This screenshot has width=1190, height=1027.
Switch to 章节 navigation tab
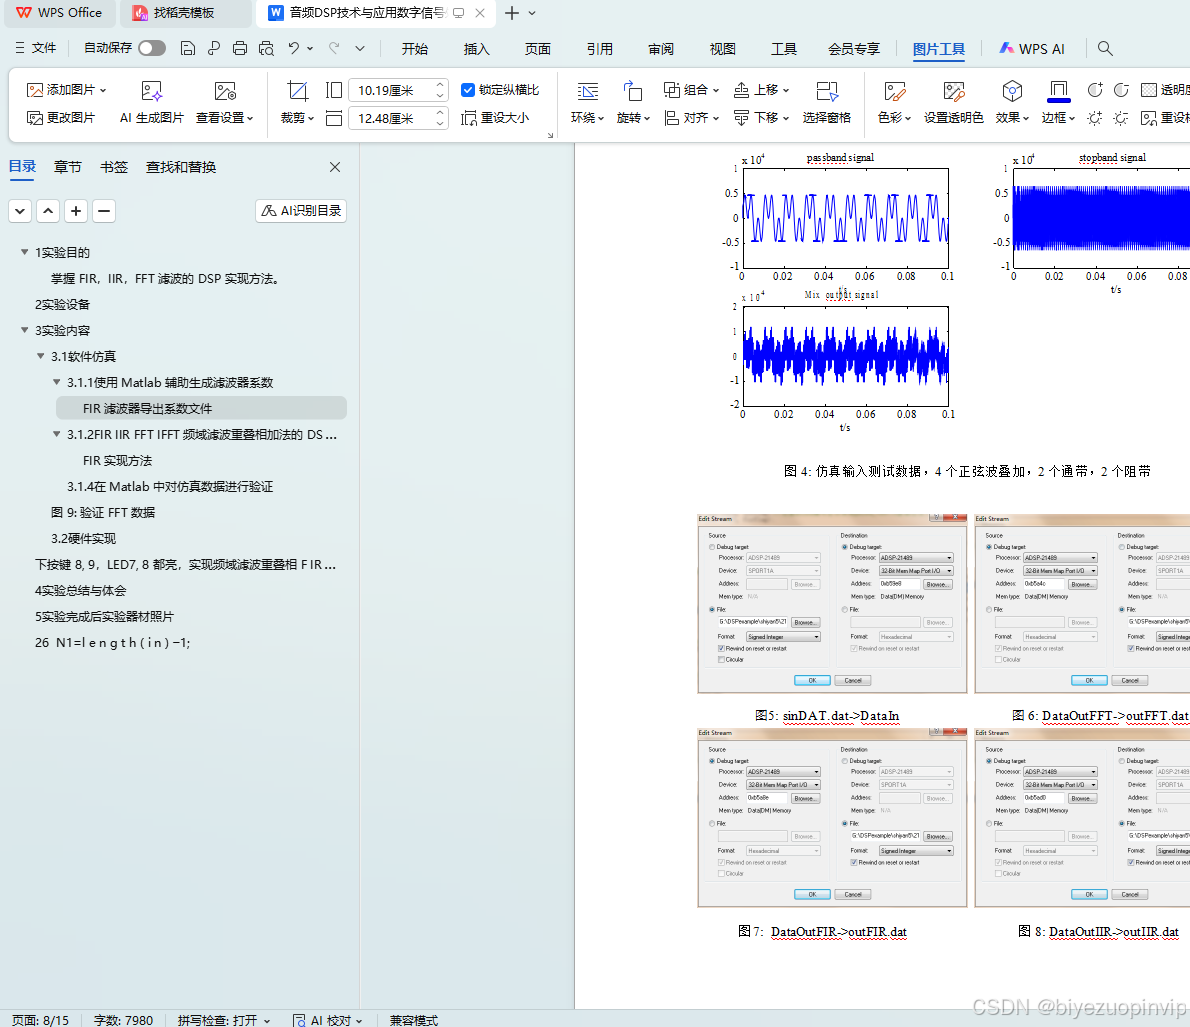point(68,167)
